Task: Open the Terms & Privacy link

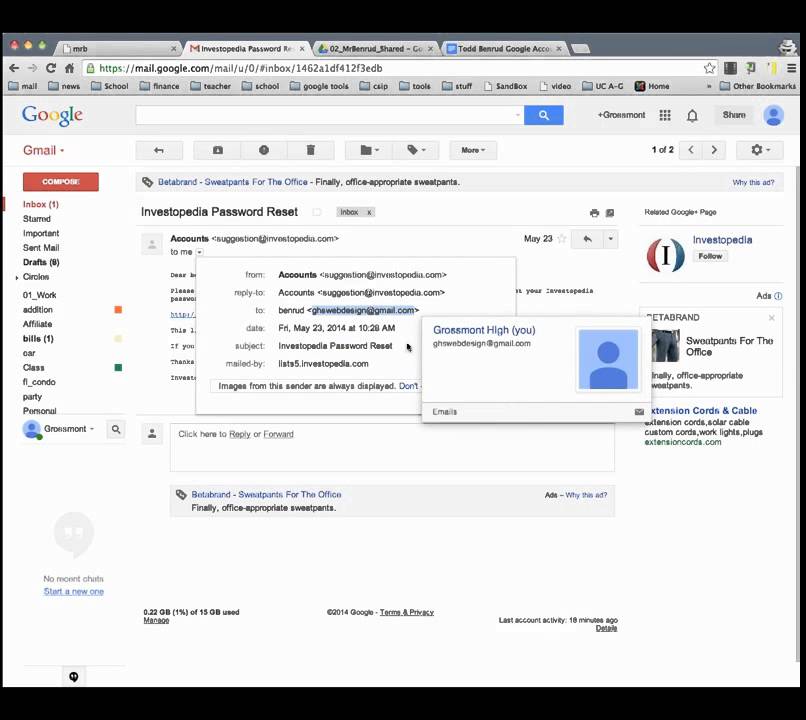Action: point(407,613)
